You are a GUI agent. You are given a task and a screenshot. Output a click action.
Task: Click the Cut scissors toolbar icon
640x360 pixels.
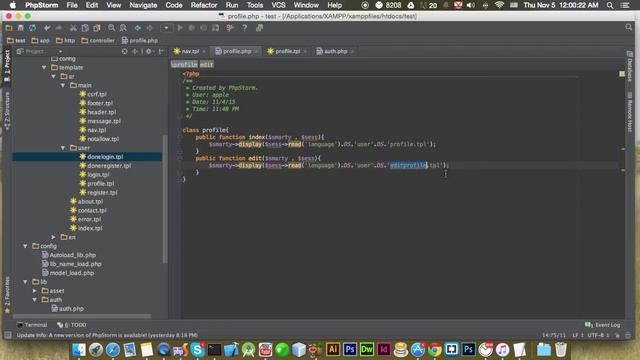pos(73,28)
